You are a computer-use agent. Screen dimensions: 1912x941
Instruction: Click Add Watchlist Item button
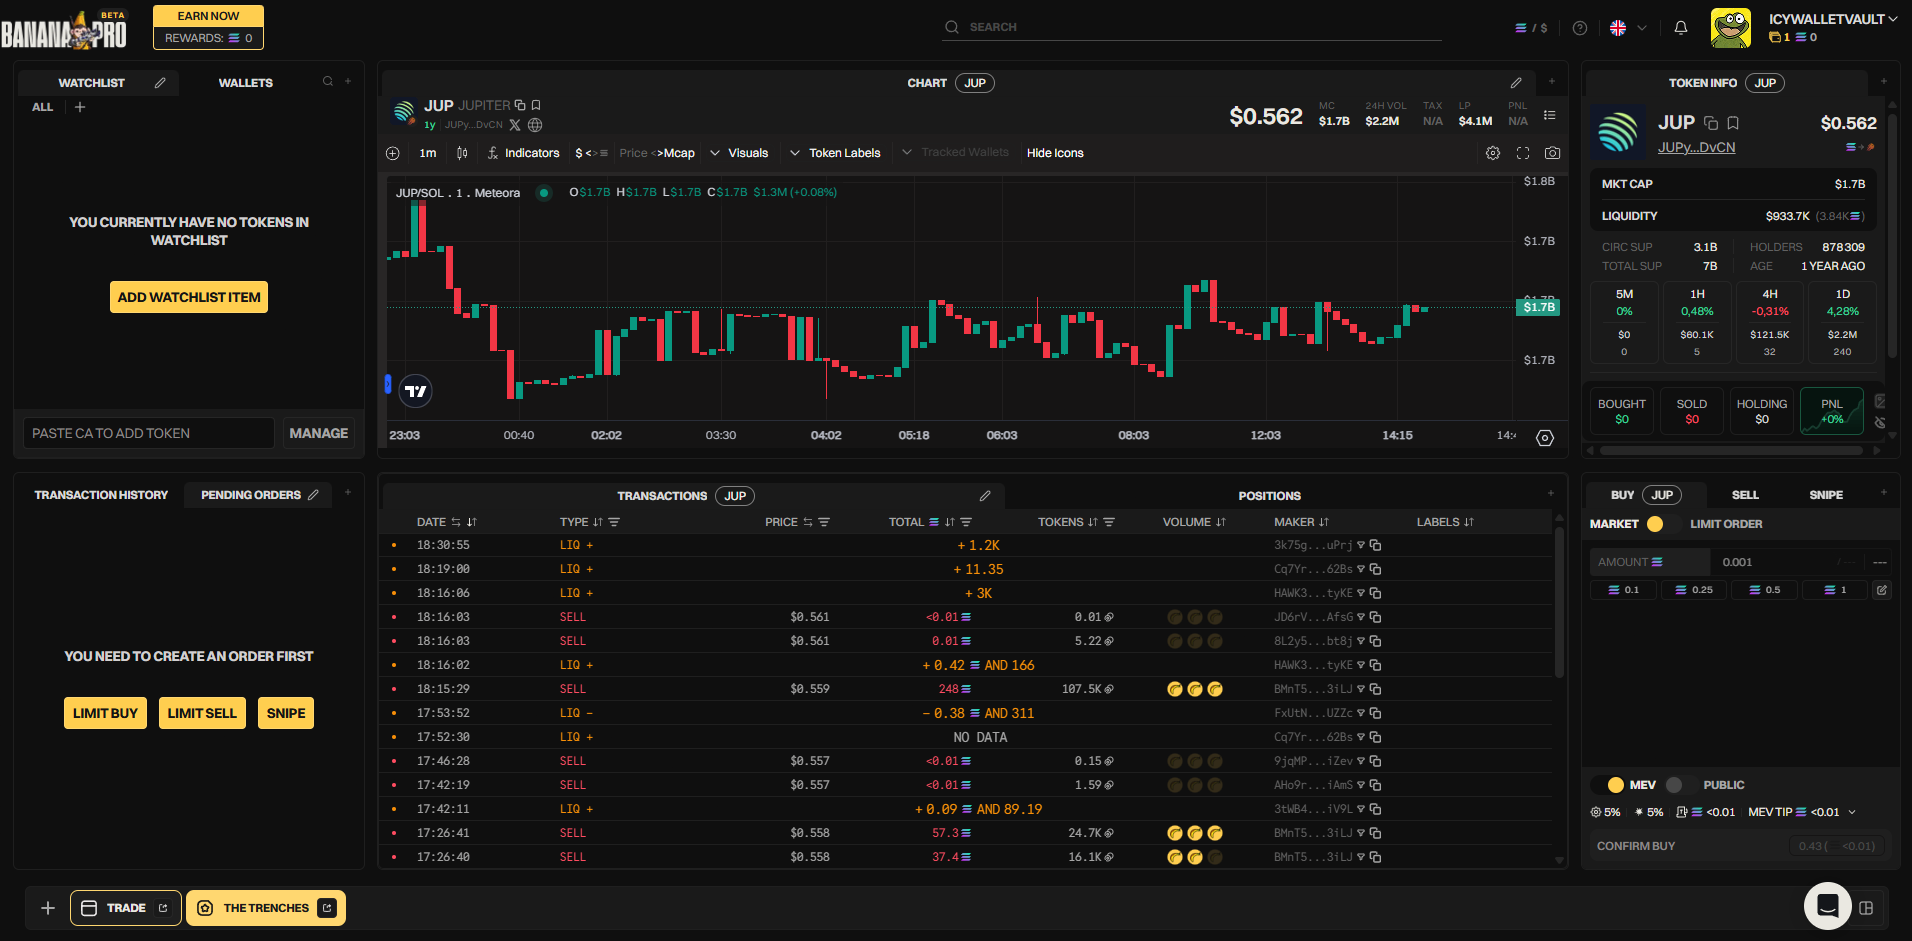click(189, 297)
